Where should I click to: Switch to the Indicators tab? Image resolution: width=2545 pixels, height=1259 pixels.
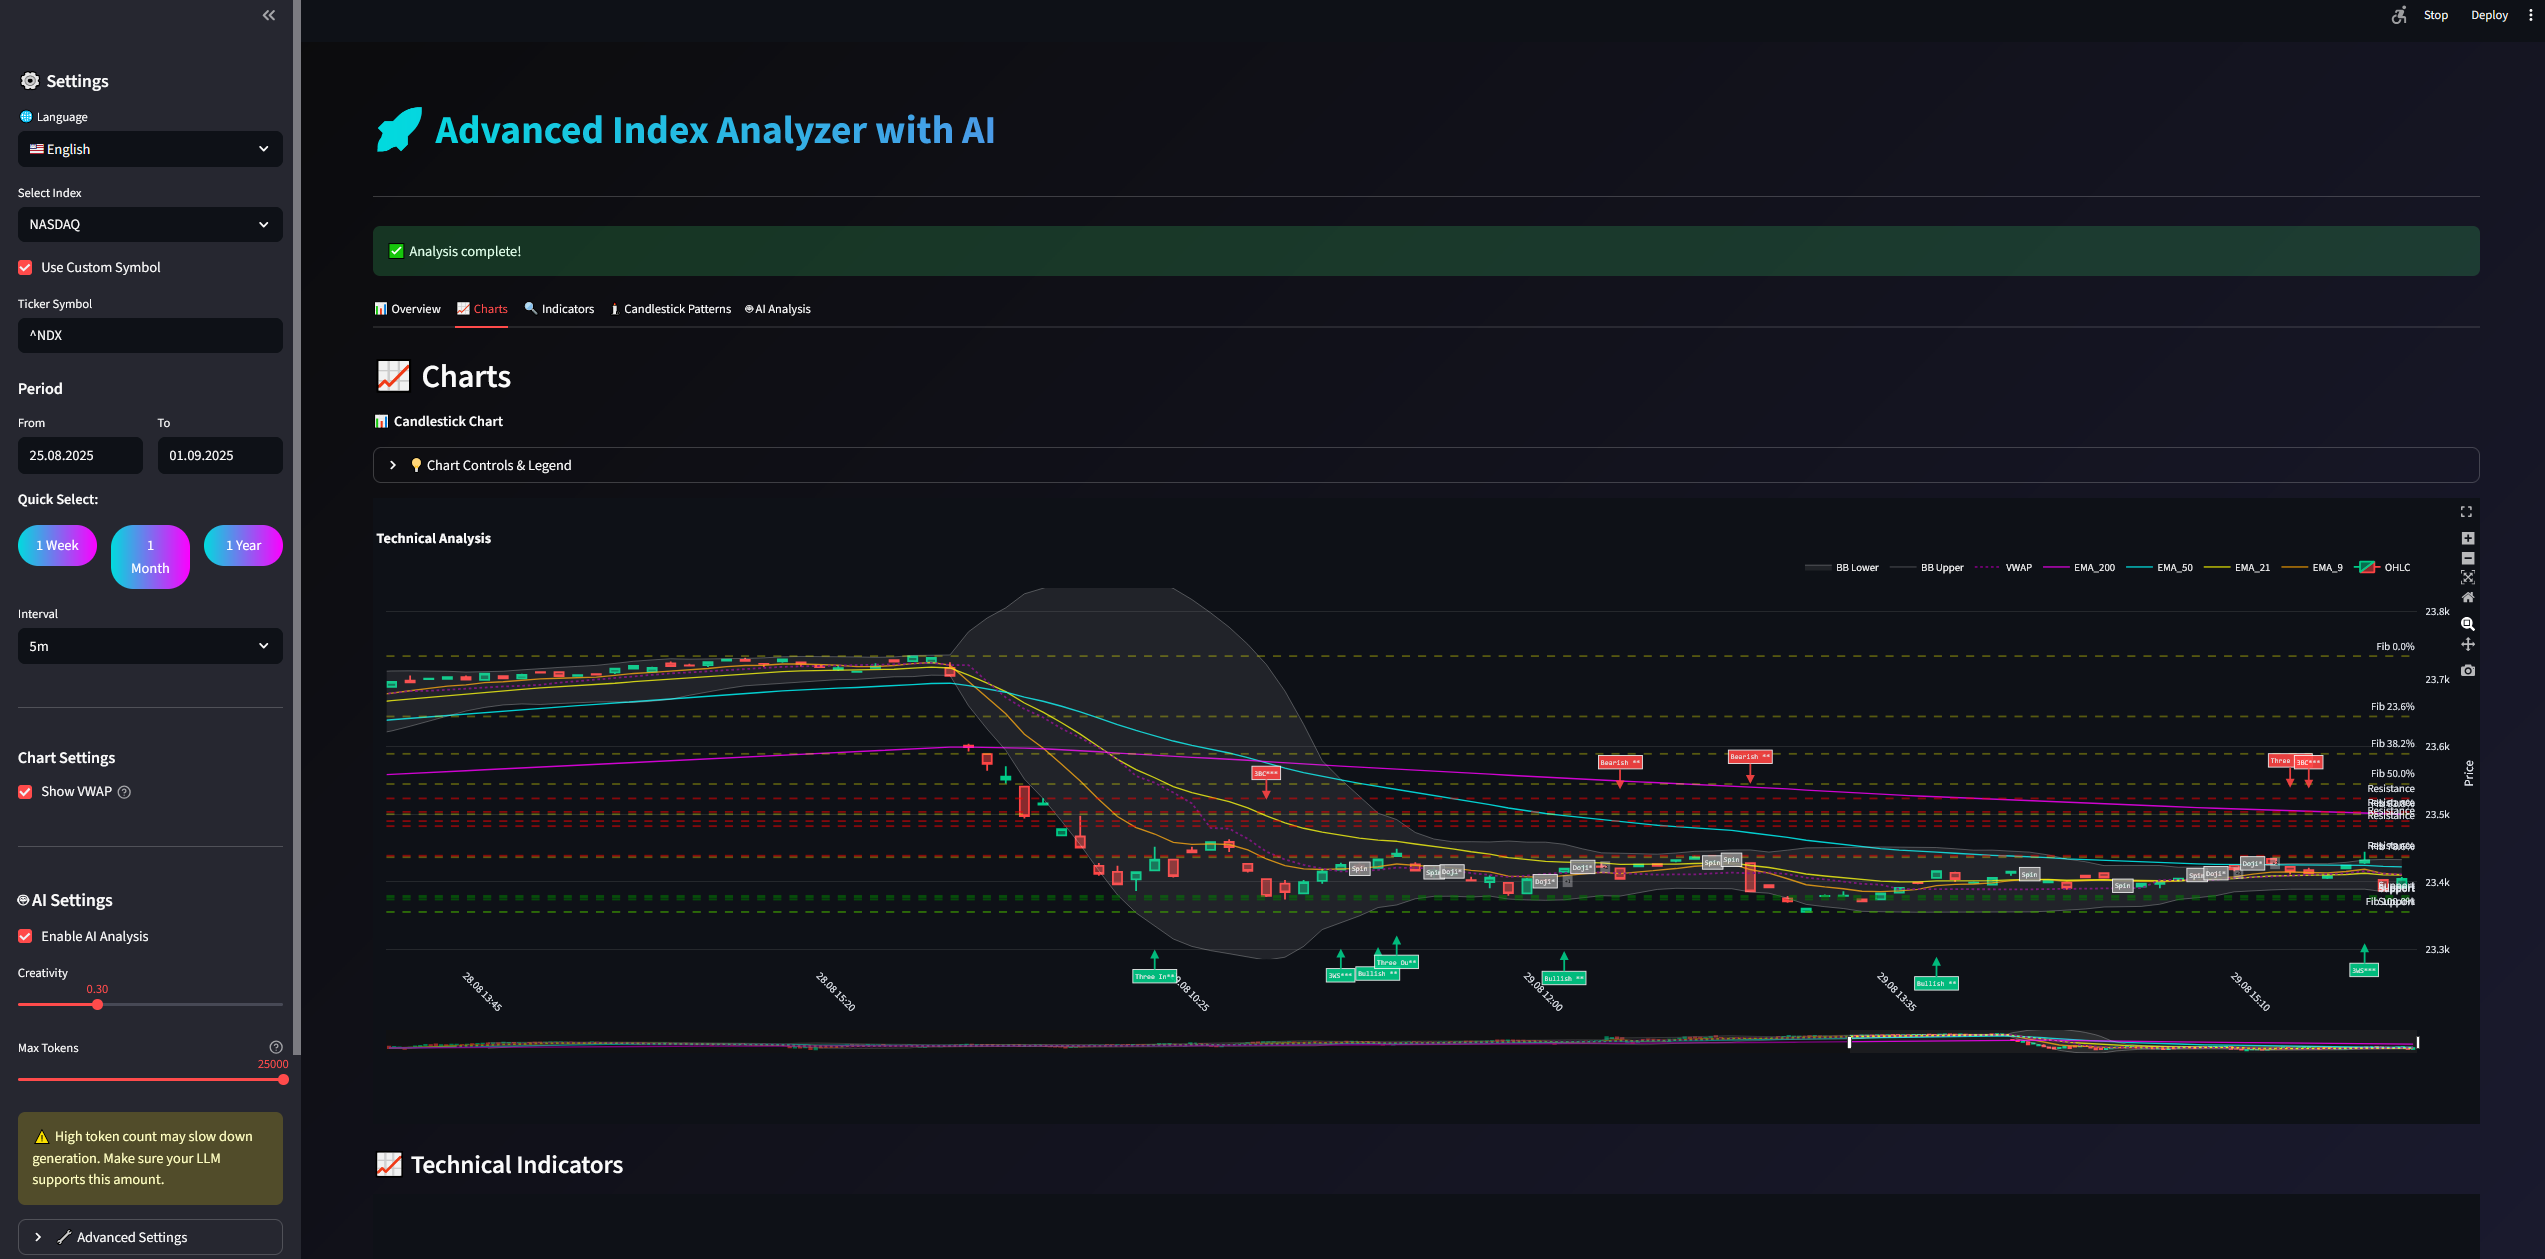[x=559, y=309]
